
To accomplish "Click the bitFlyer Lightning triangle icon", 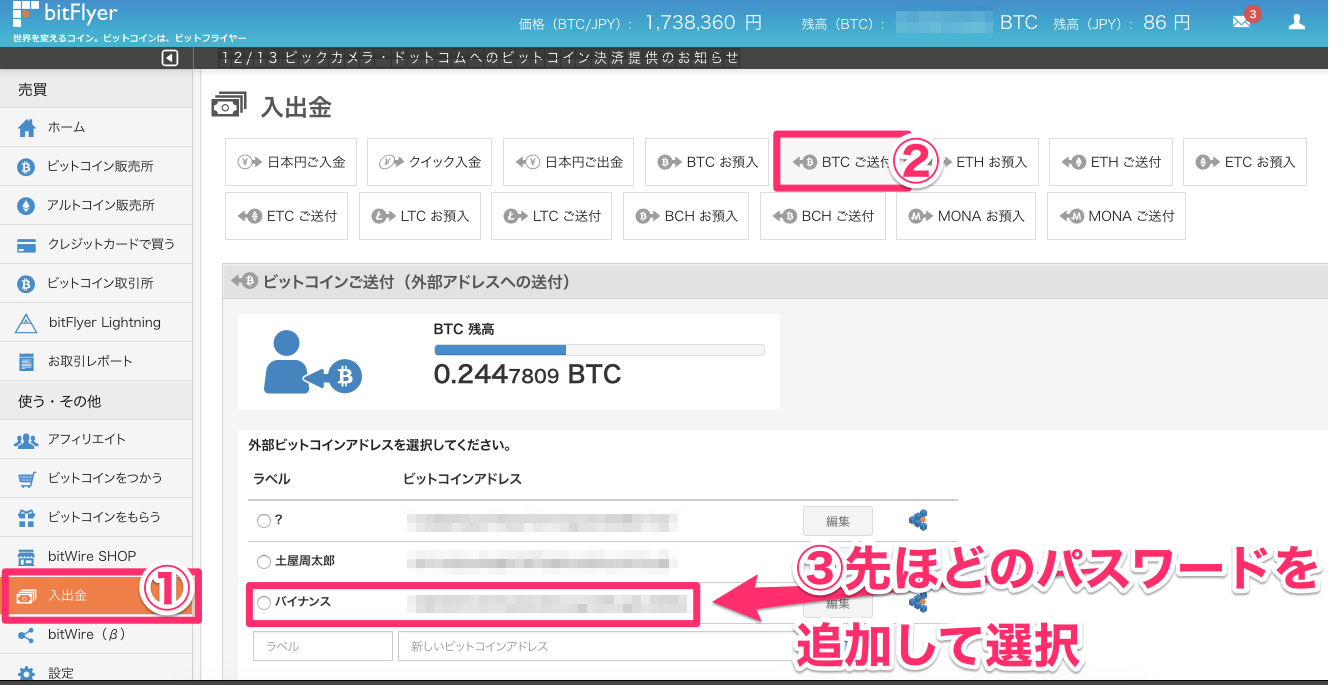I will click(x=27, y=322).
